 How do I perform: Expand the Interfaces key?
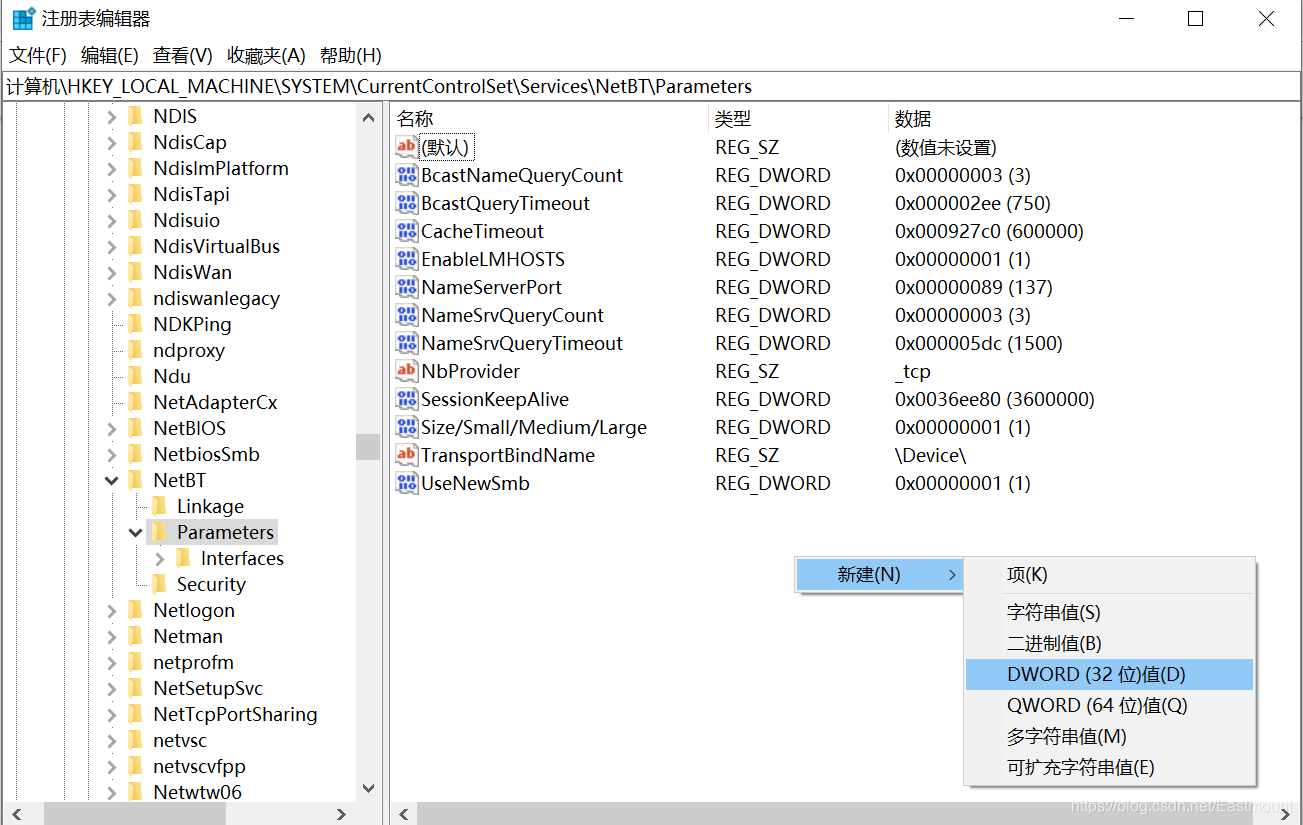click(x=160, y=559)
